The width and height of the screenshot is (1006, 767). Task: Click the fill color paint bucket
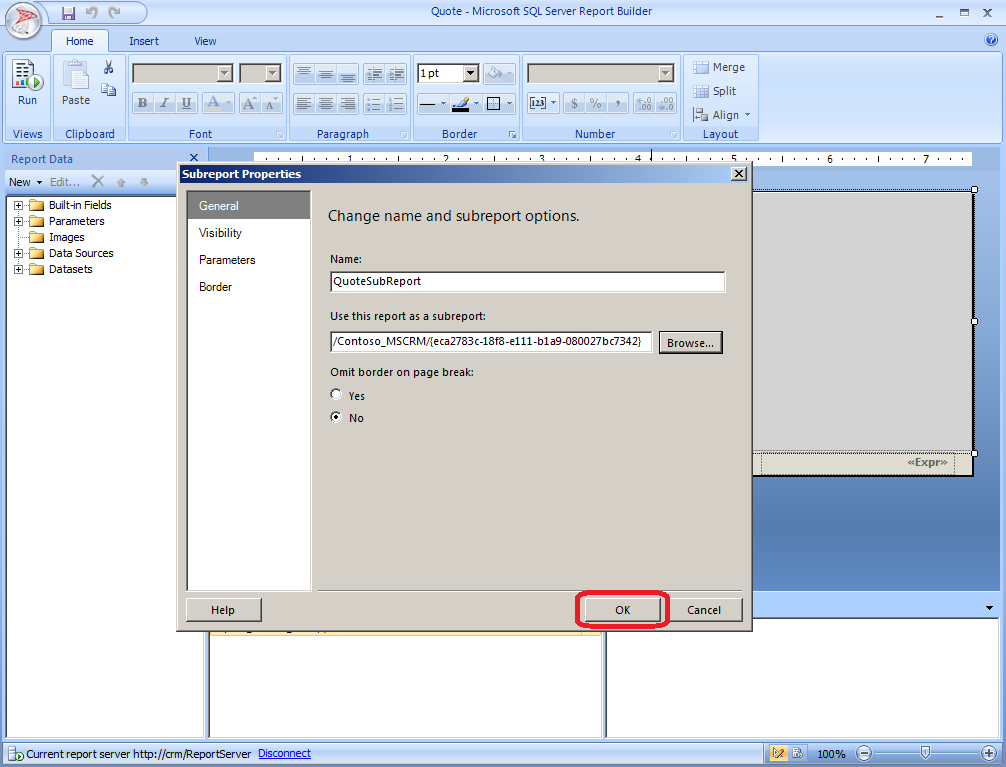point(495,73)
